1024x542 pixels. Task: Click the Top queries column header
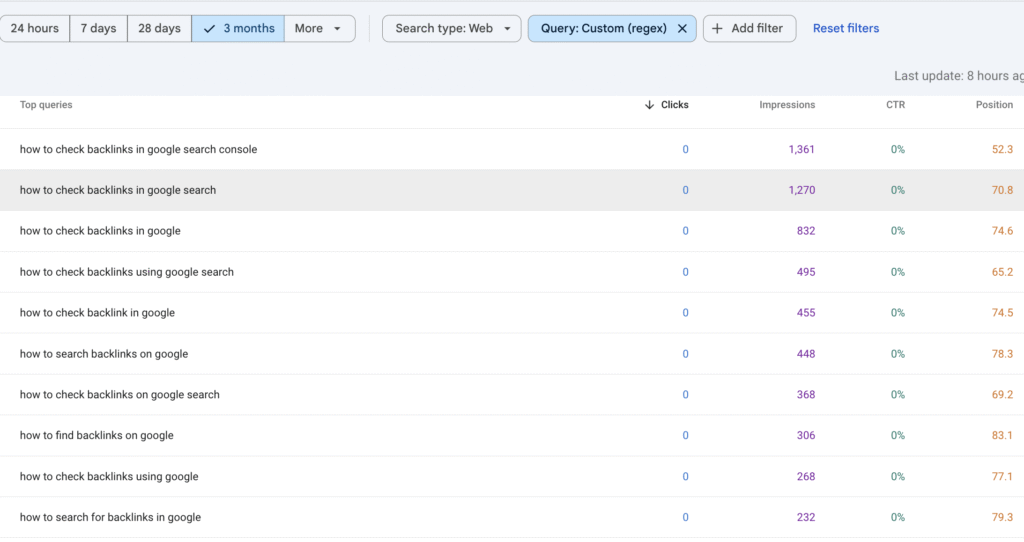[46, 105]
